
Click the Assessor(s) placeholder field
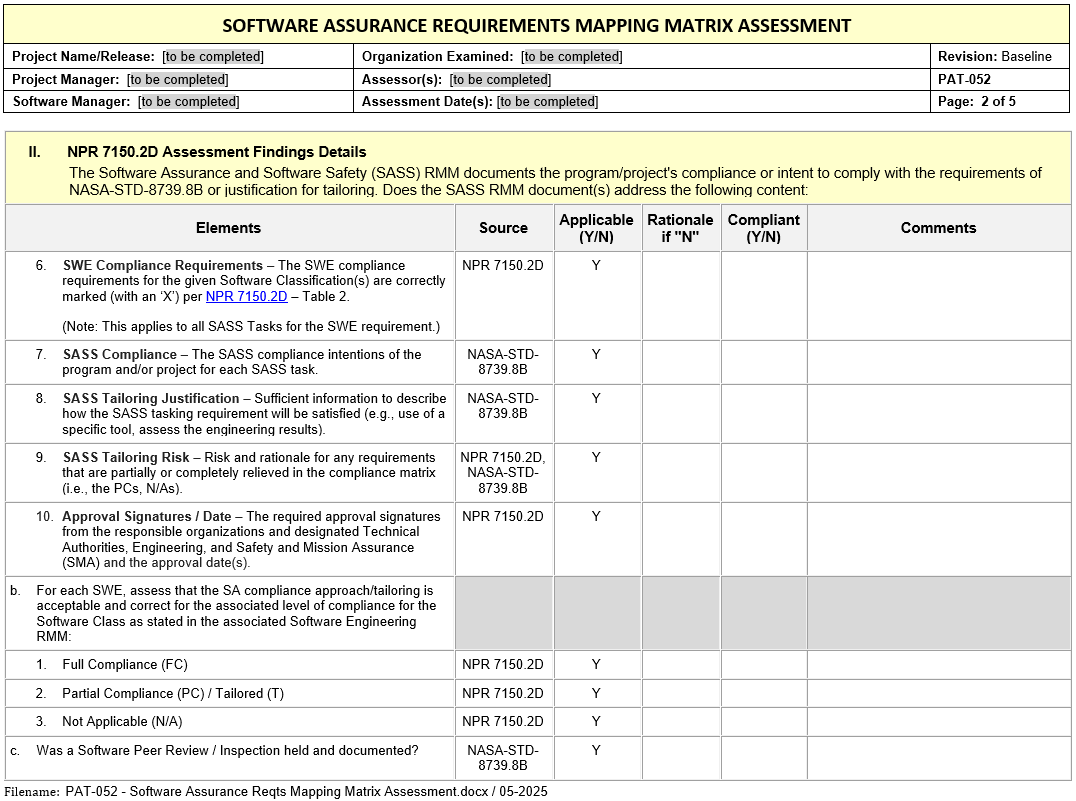click(x=500, y=80)
